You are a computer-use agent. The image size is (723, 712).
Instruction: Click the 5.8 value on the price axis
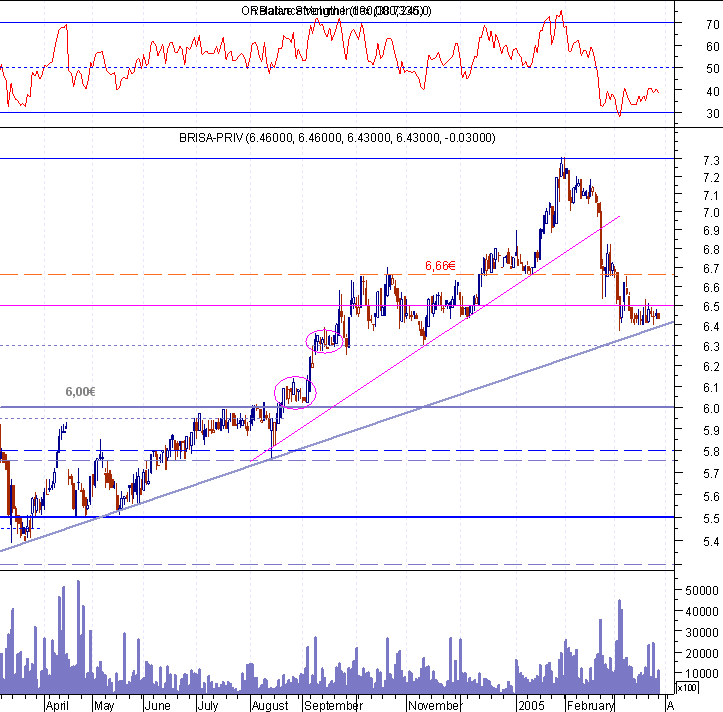[711, 451]
